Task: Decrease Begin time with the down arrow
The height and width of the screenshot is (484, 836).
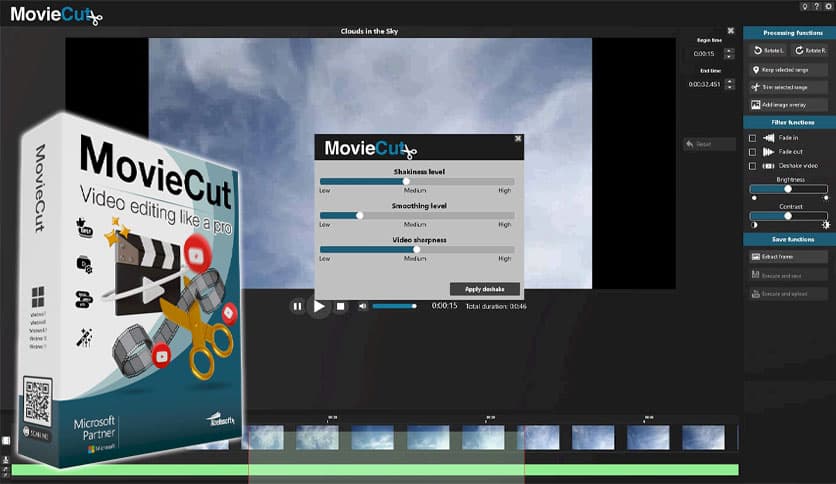Action: pyautogui.click(x=730, y=57)
